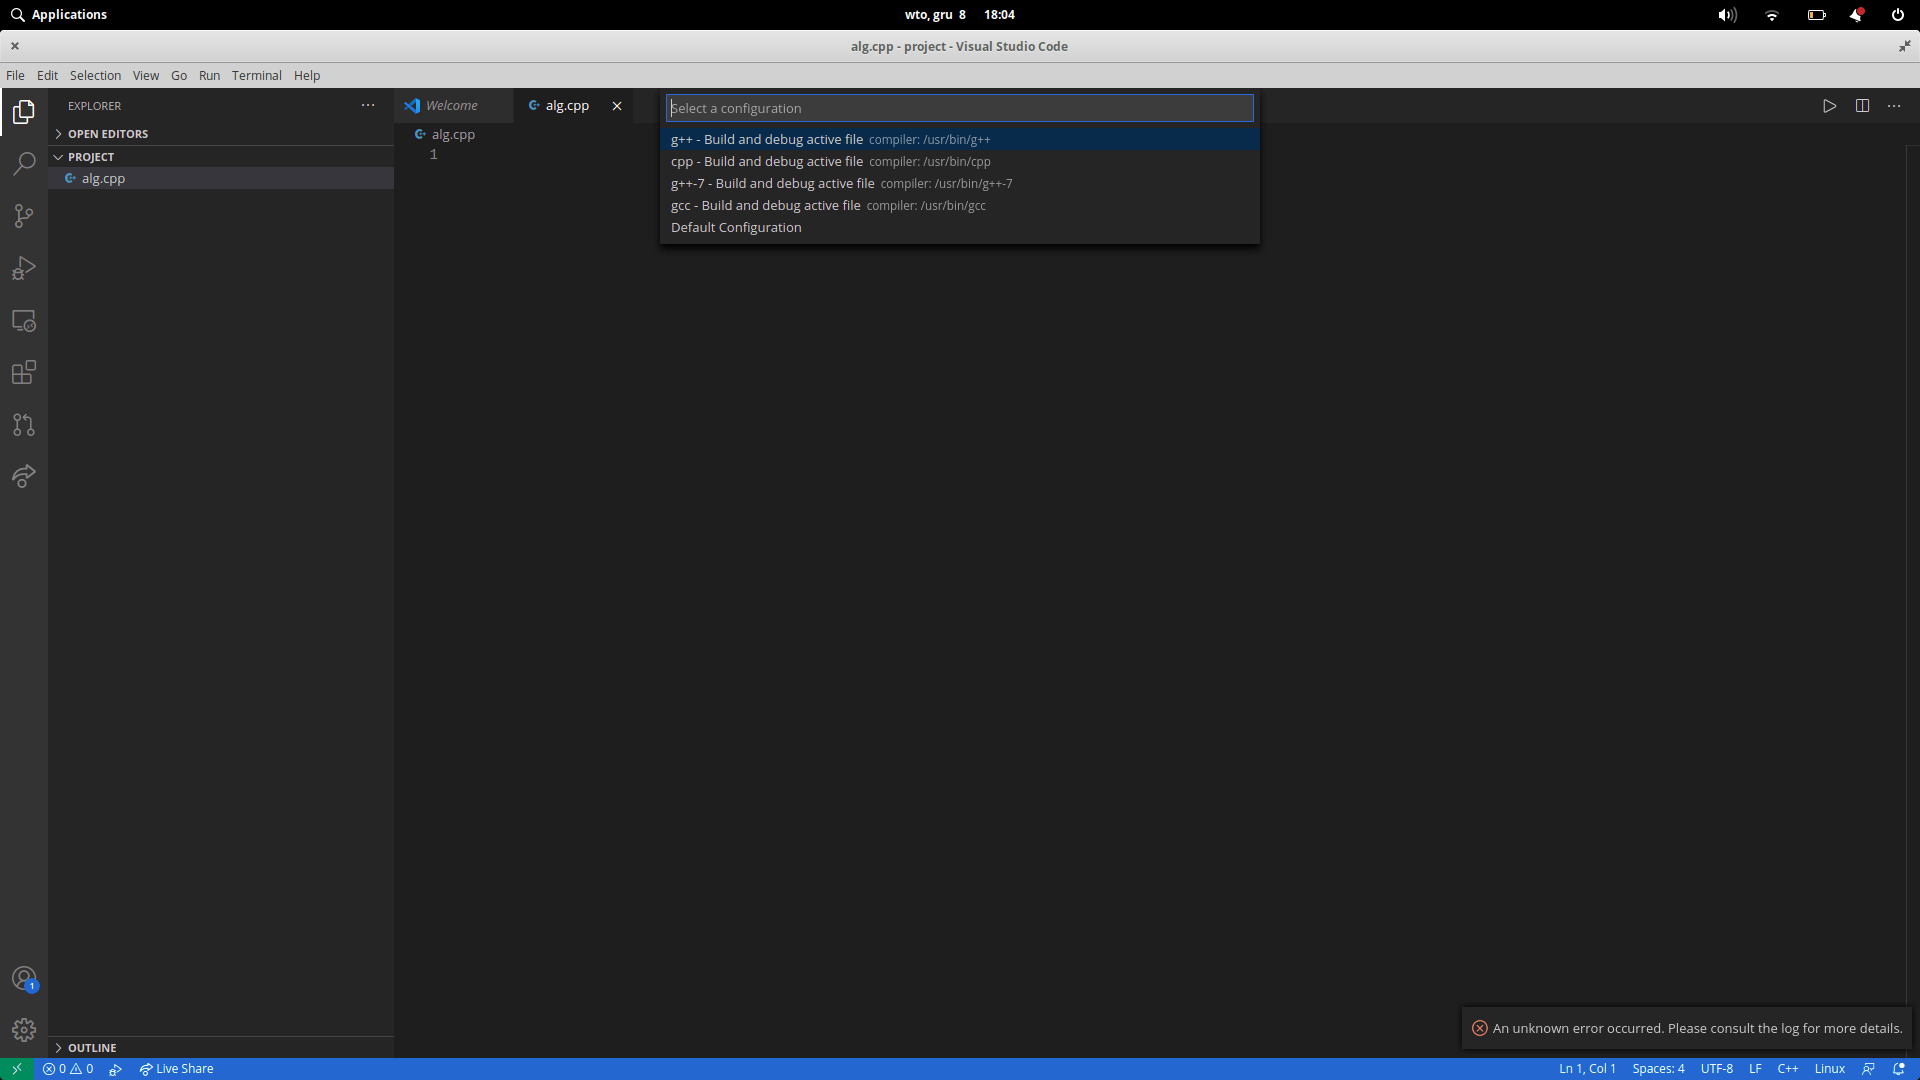Click Linux configuration in status bar

1829,1069
